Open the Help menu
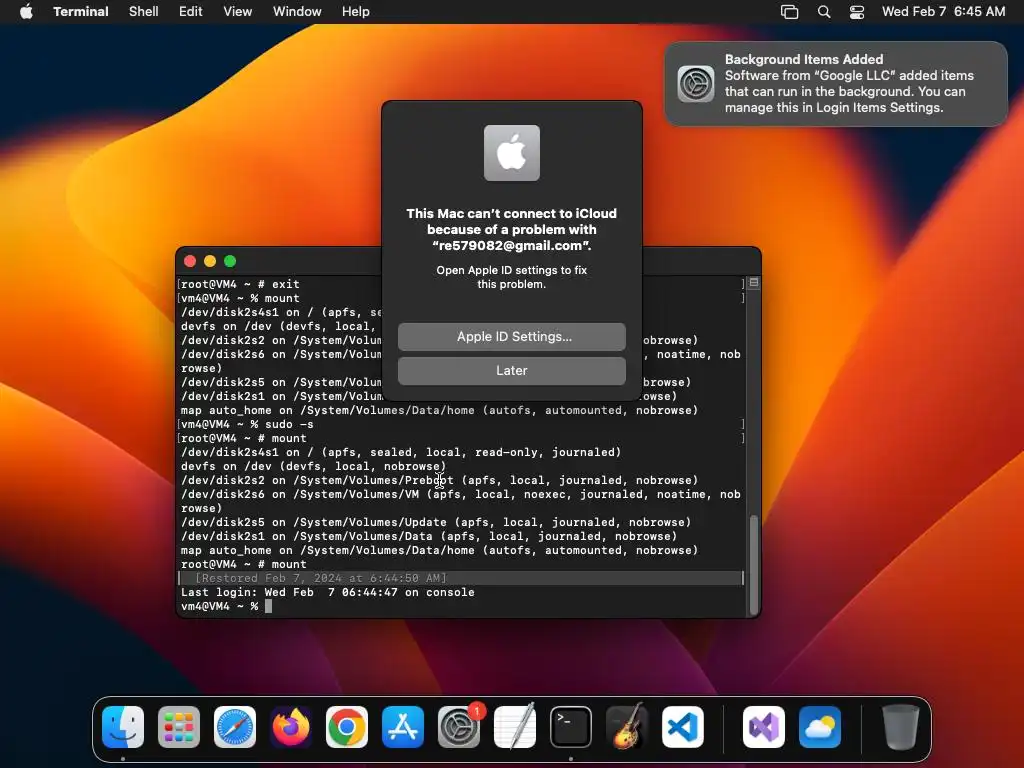The height and width of the screenshot is (768, 1024). 356,12
